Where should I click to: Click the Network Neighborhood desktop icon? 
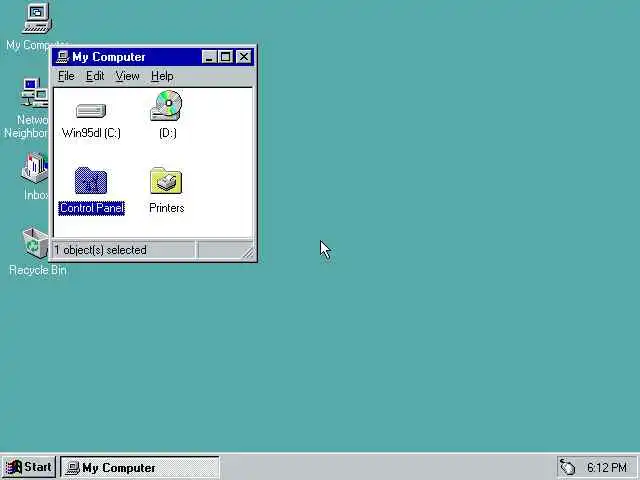point(35,93)
